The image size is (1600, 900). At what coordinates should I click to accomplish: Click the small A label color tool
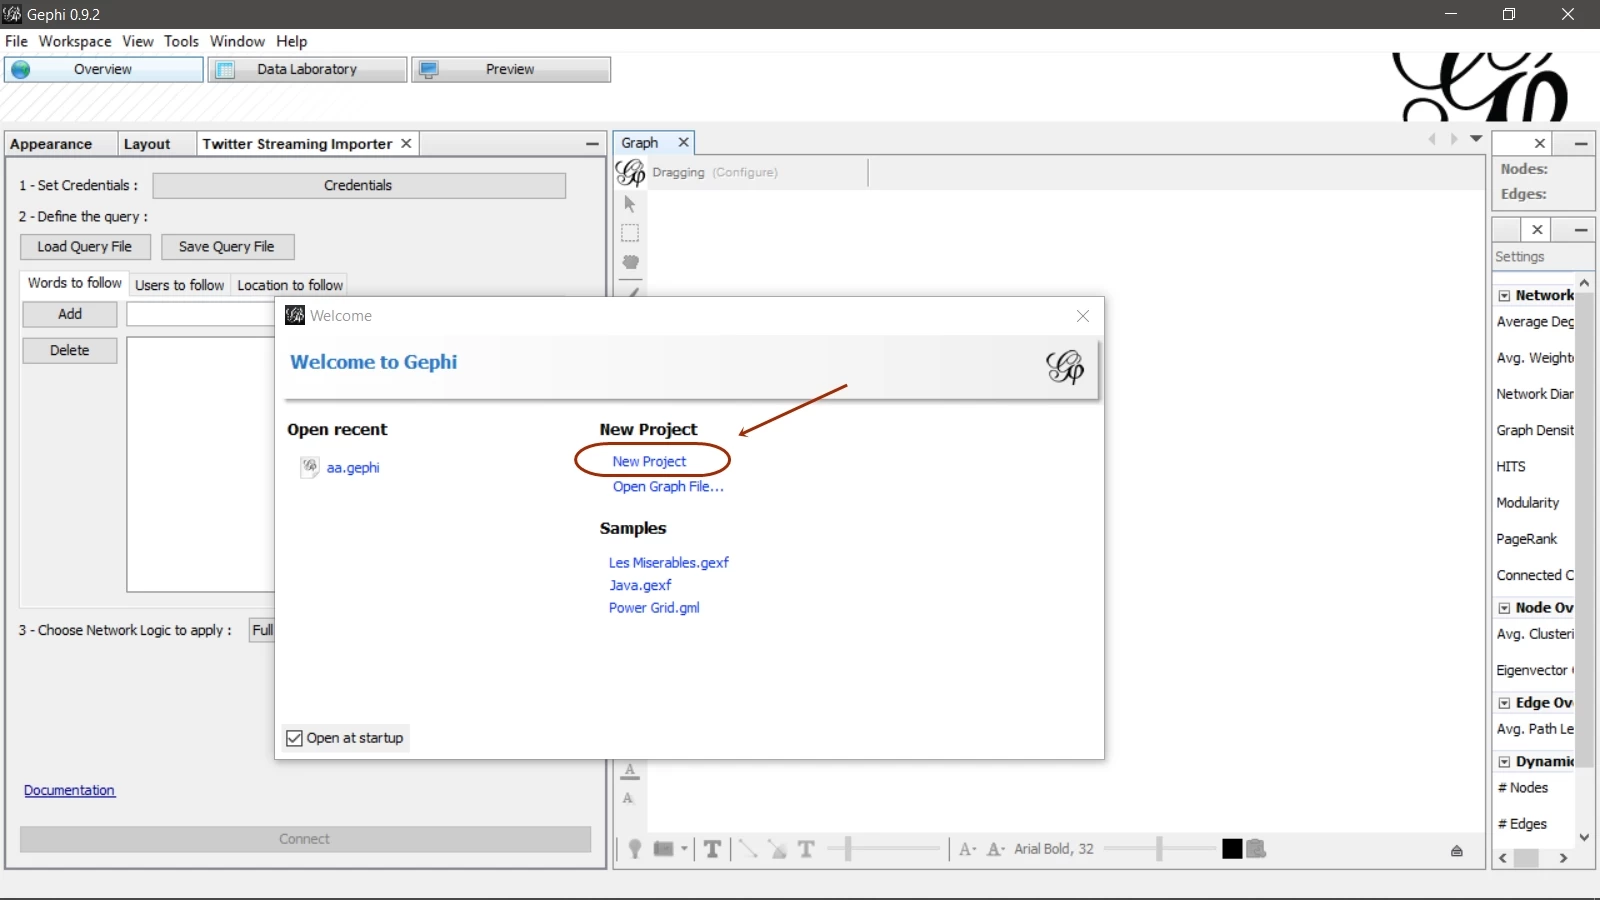click(628, 798)
